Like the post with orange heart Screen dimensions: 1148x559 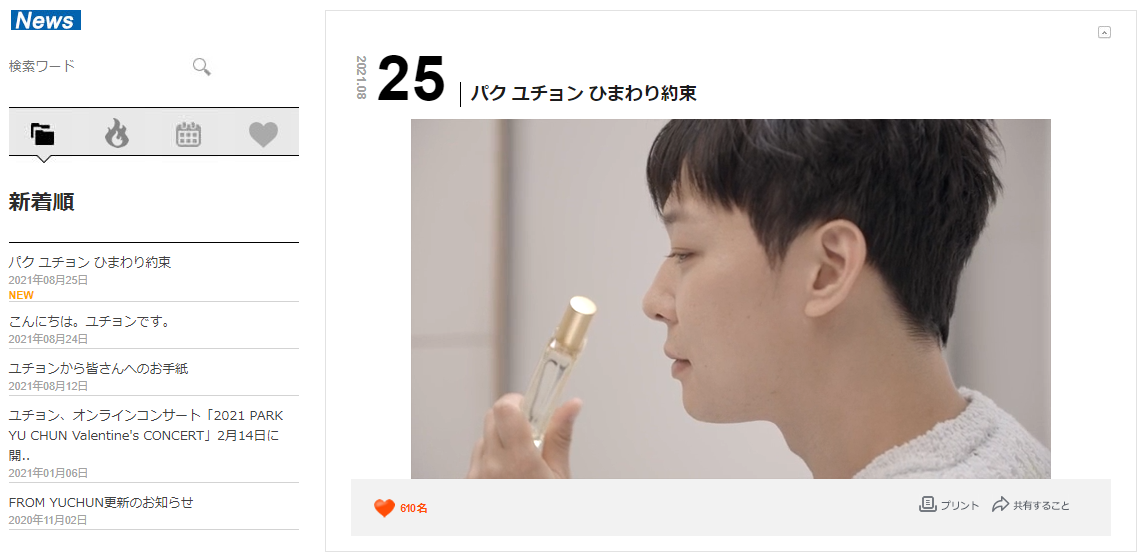384,508
